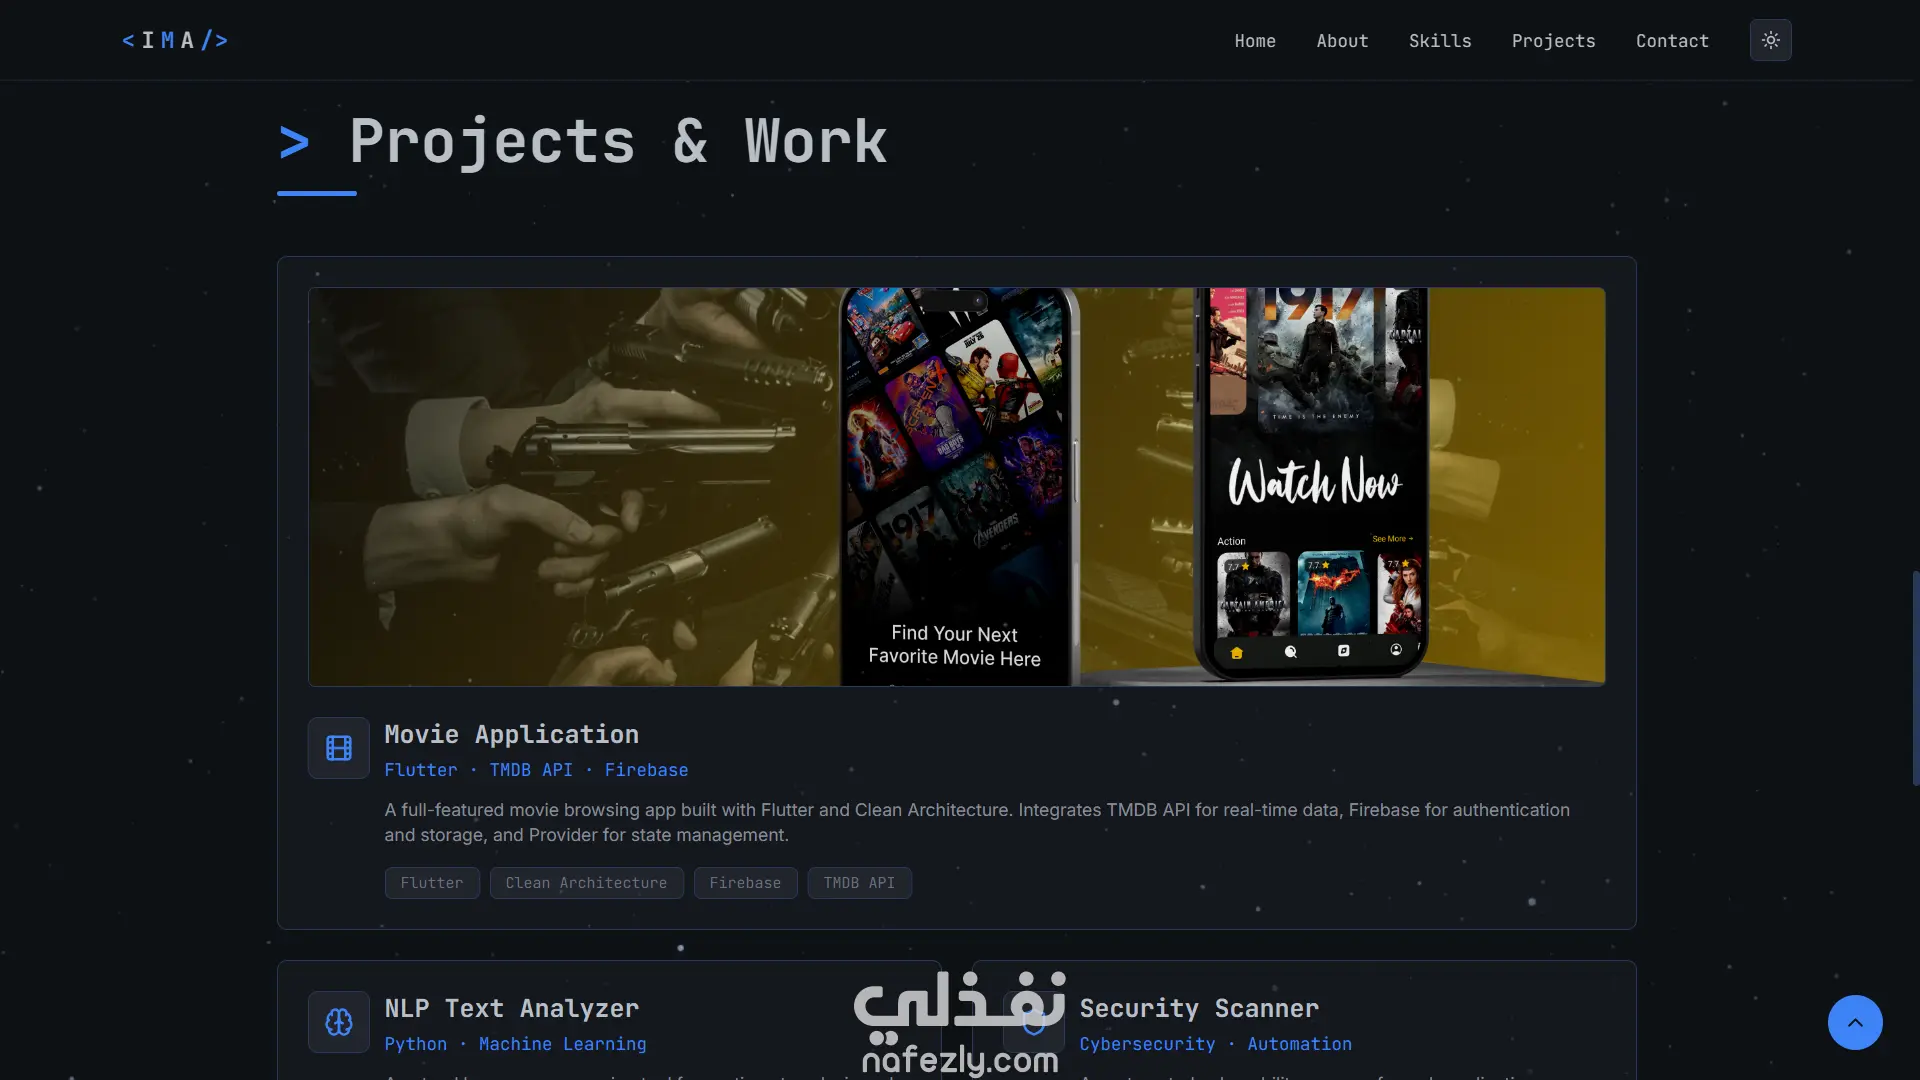Click the IMA logo in header

click(175, 40)
